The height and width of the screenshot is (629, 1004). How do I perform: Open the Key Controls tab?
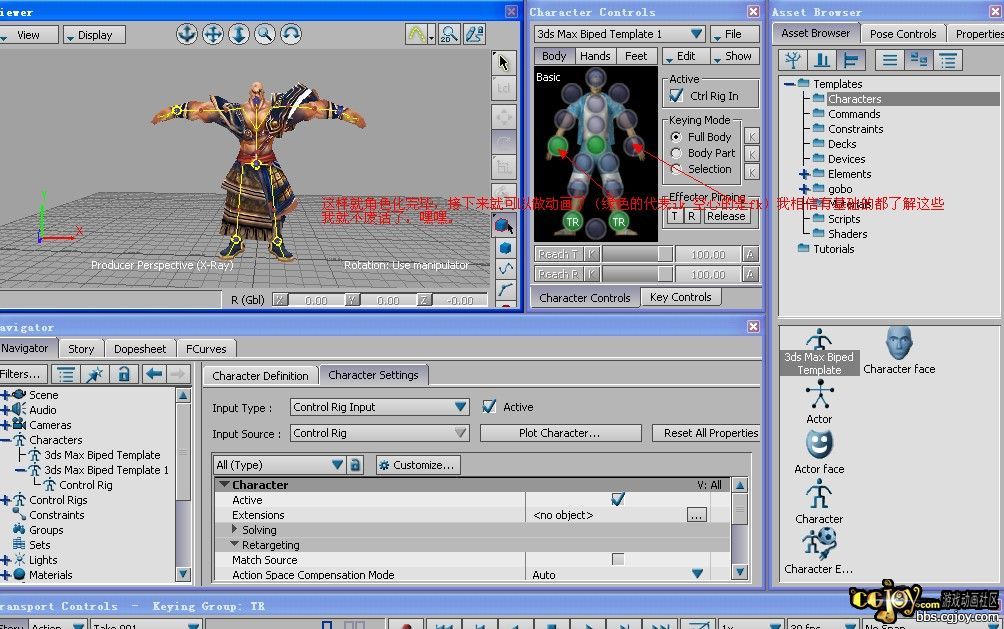point(681,297)
